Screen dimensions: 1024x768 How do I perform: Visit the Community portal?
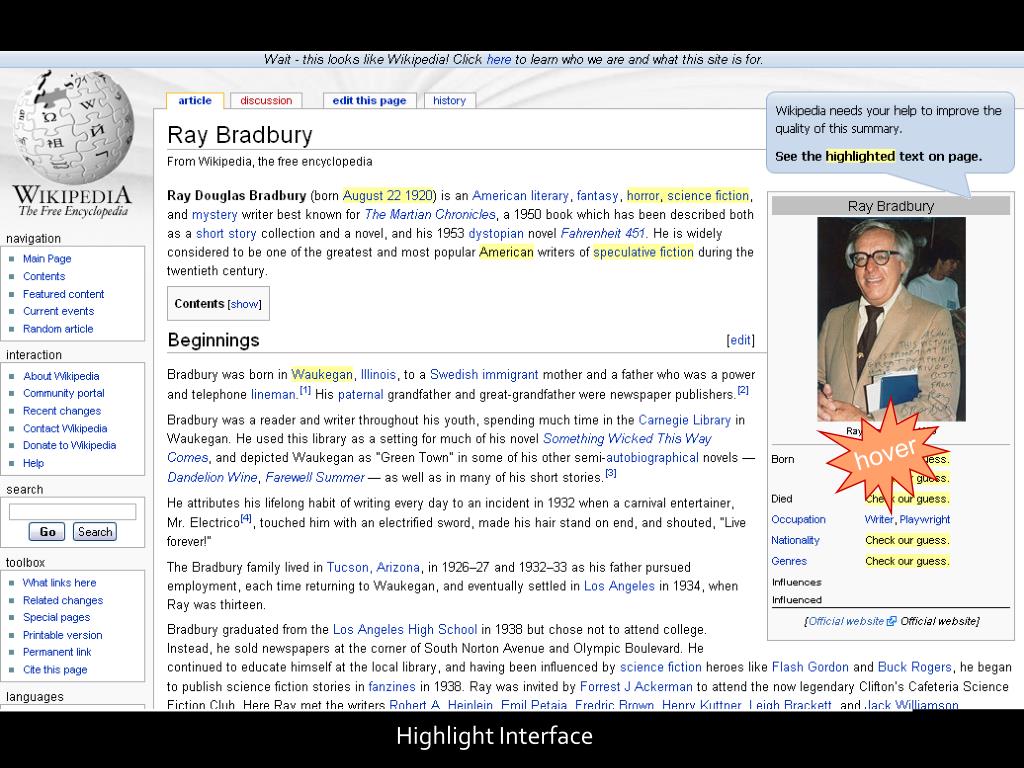(64, 393)
